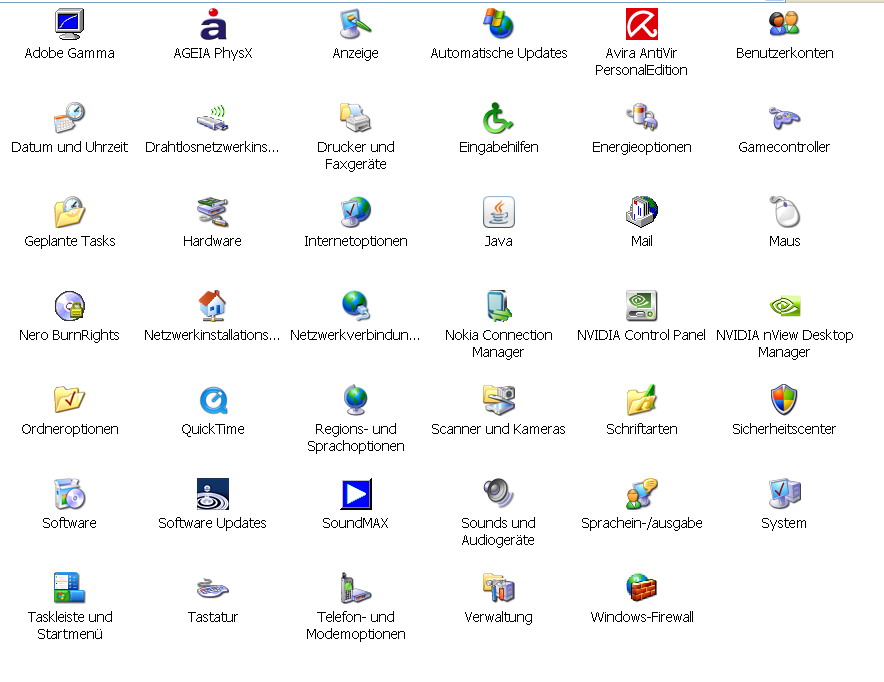Select the red Avira AntiVir PersonalEdition icon

pos(642,24)
